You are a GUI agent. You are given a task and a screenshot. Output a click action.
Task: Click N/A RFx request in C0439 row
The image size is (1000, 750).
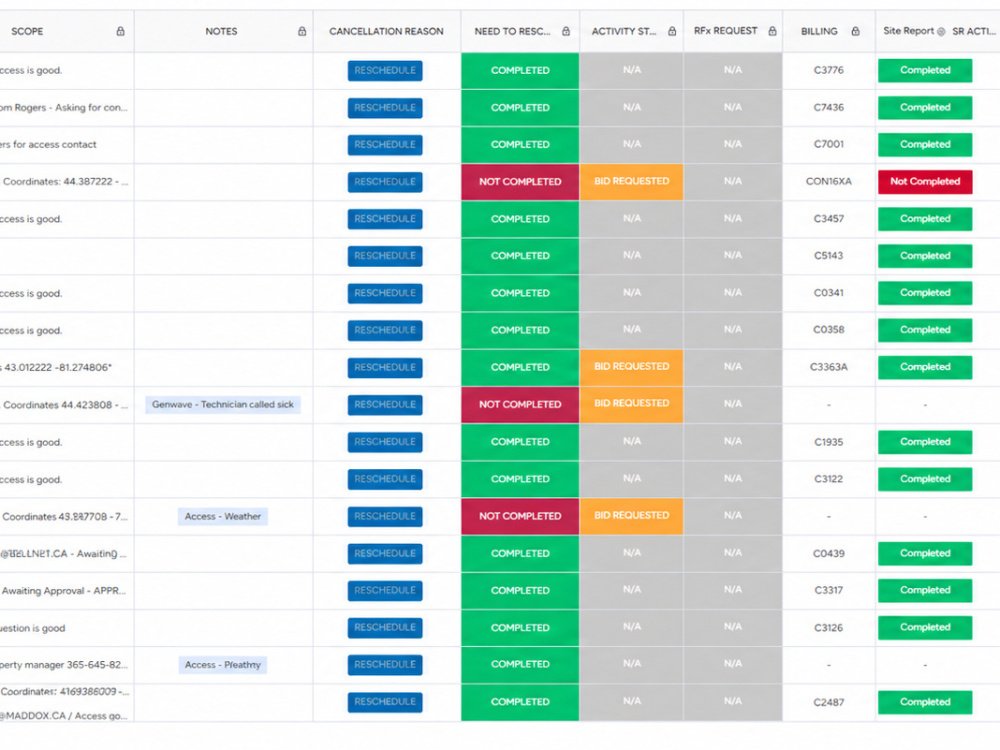pos(733,552)
